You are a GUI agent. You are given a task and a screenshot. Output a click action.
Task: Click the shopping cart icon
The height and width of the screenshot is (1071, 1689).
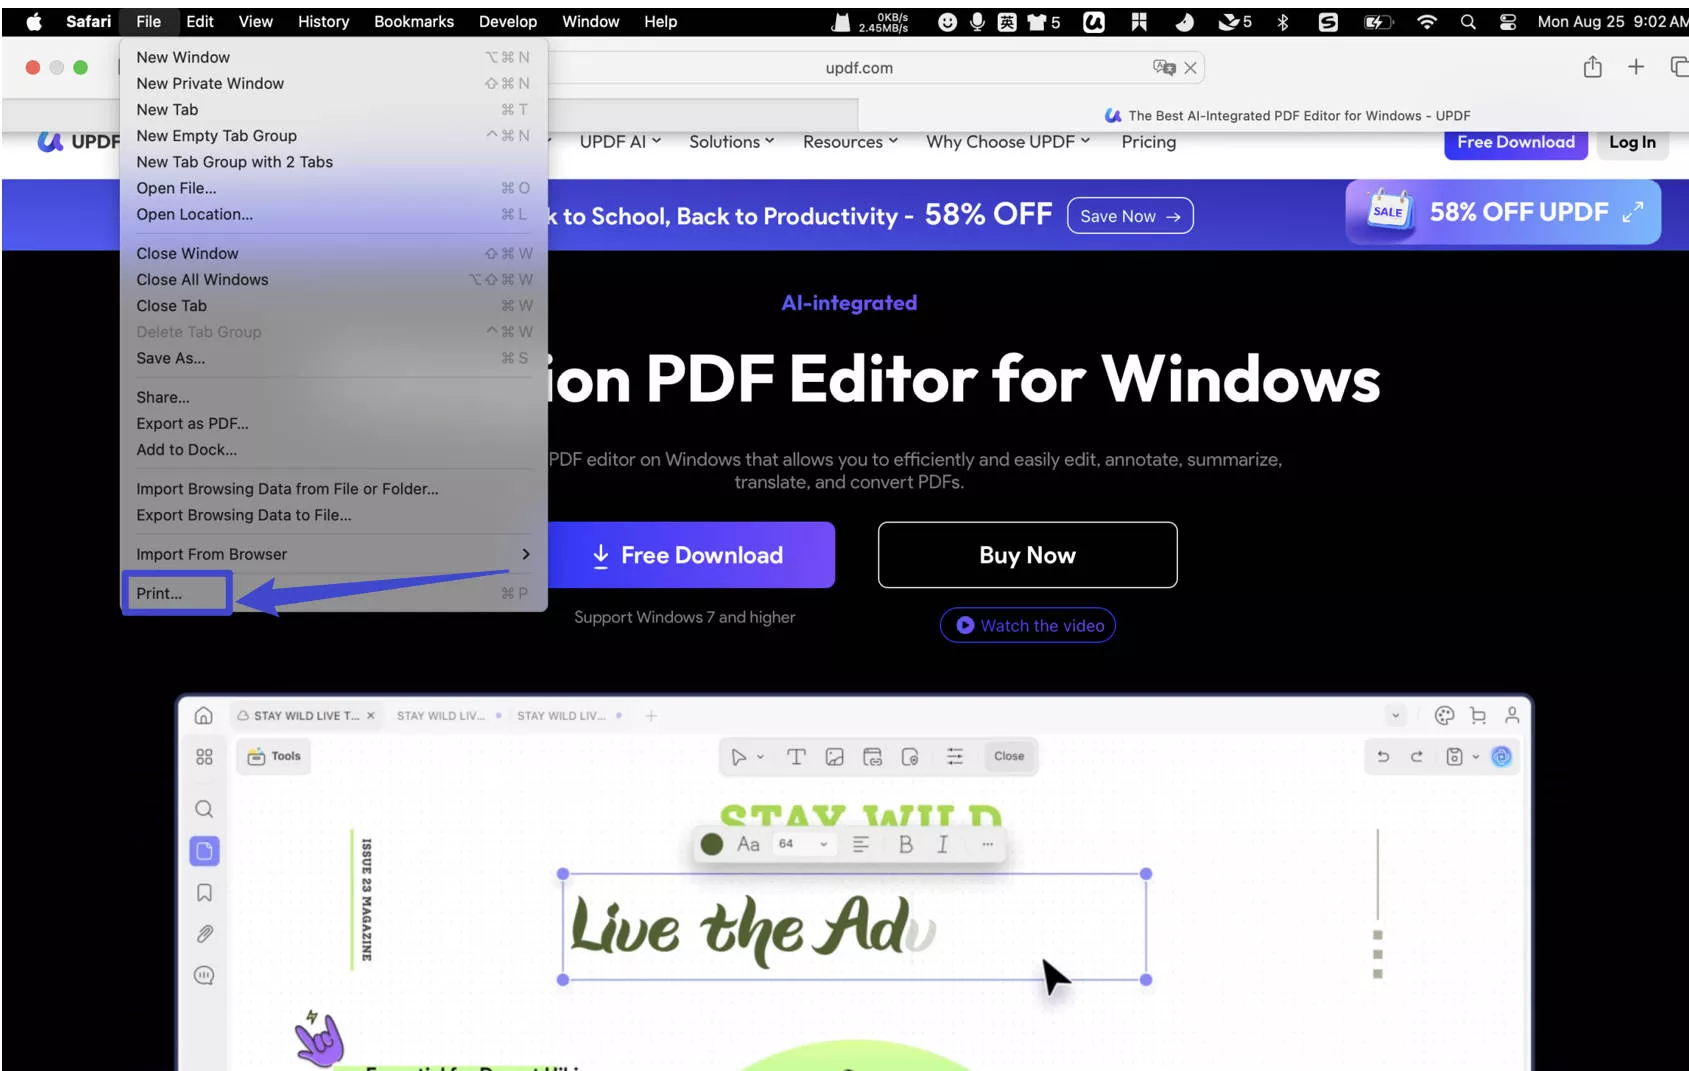[1478, 715]
